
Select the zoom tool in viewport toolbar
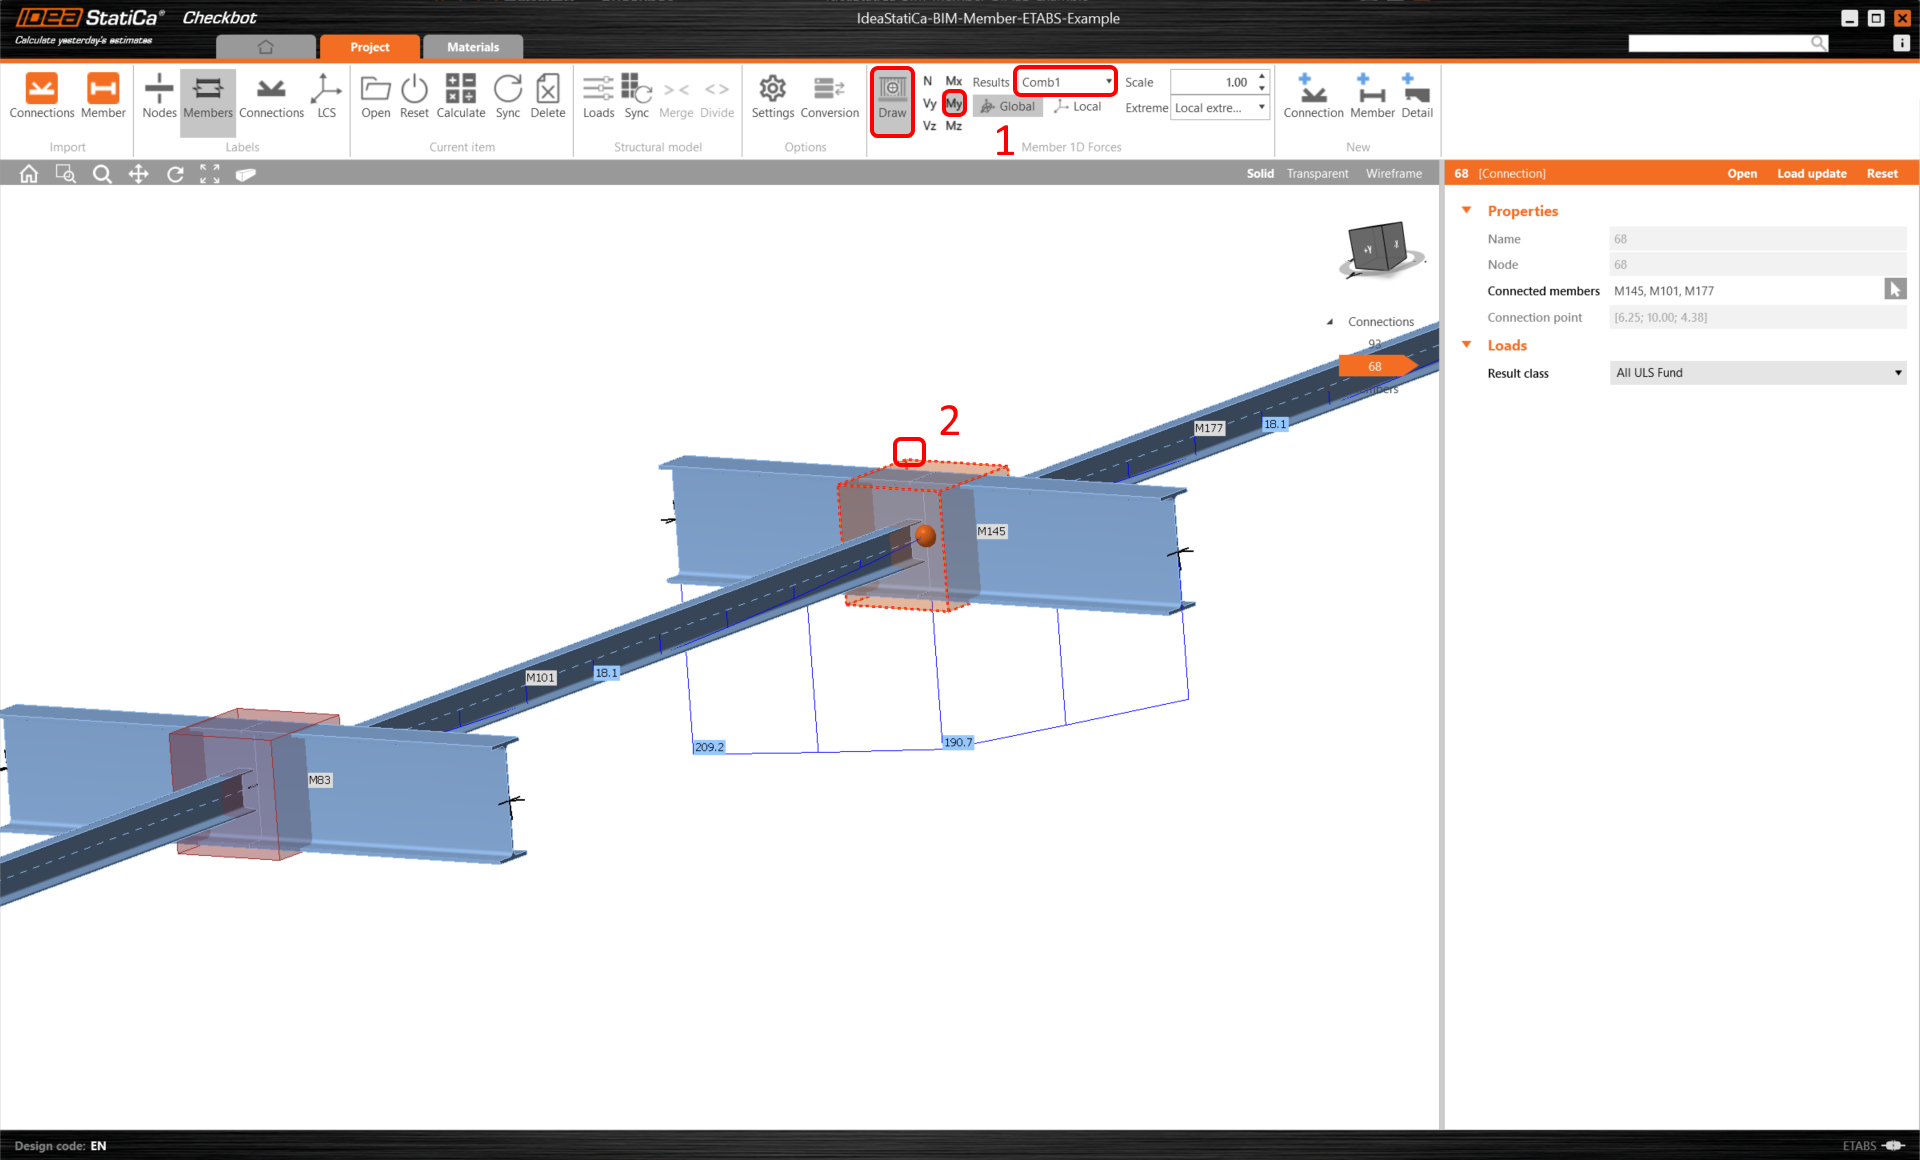pos(102,173)
